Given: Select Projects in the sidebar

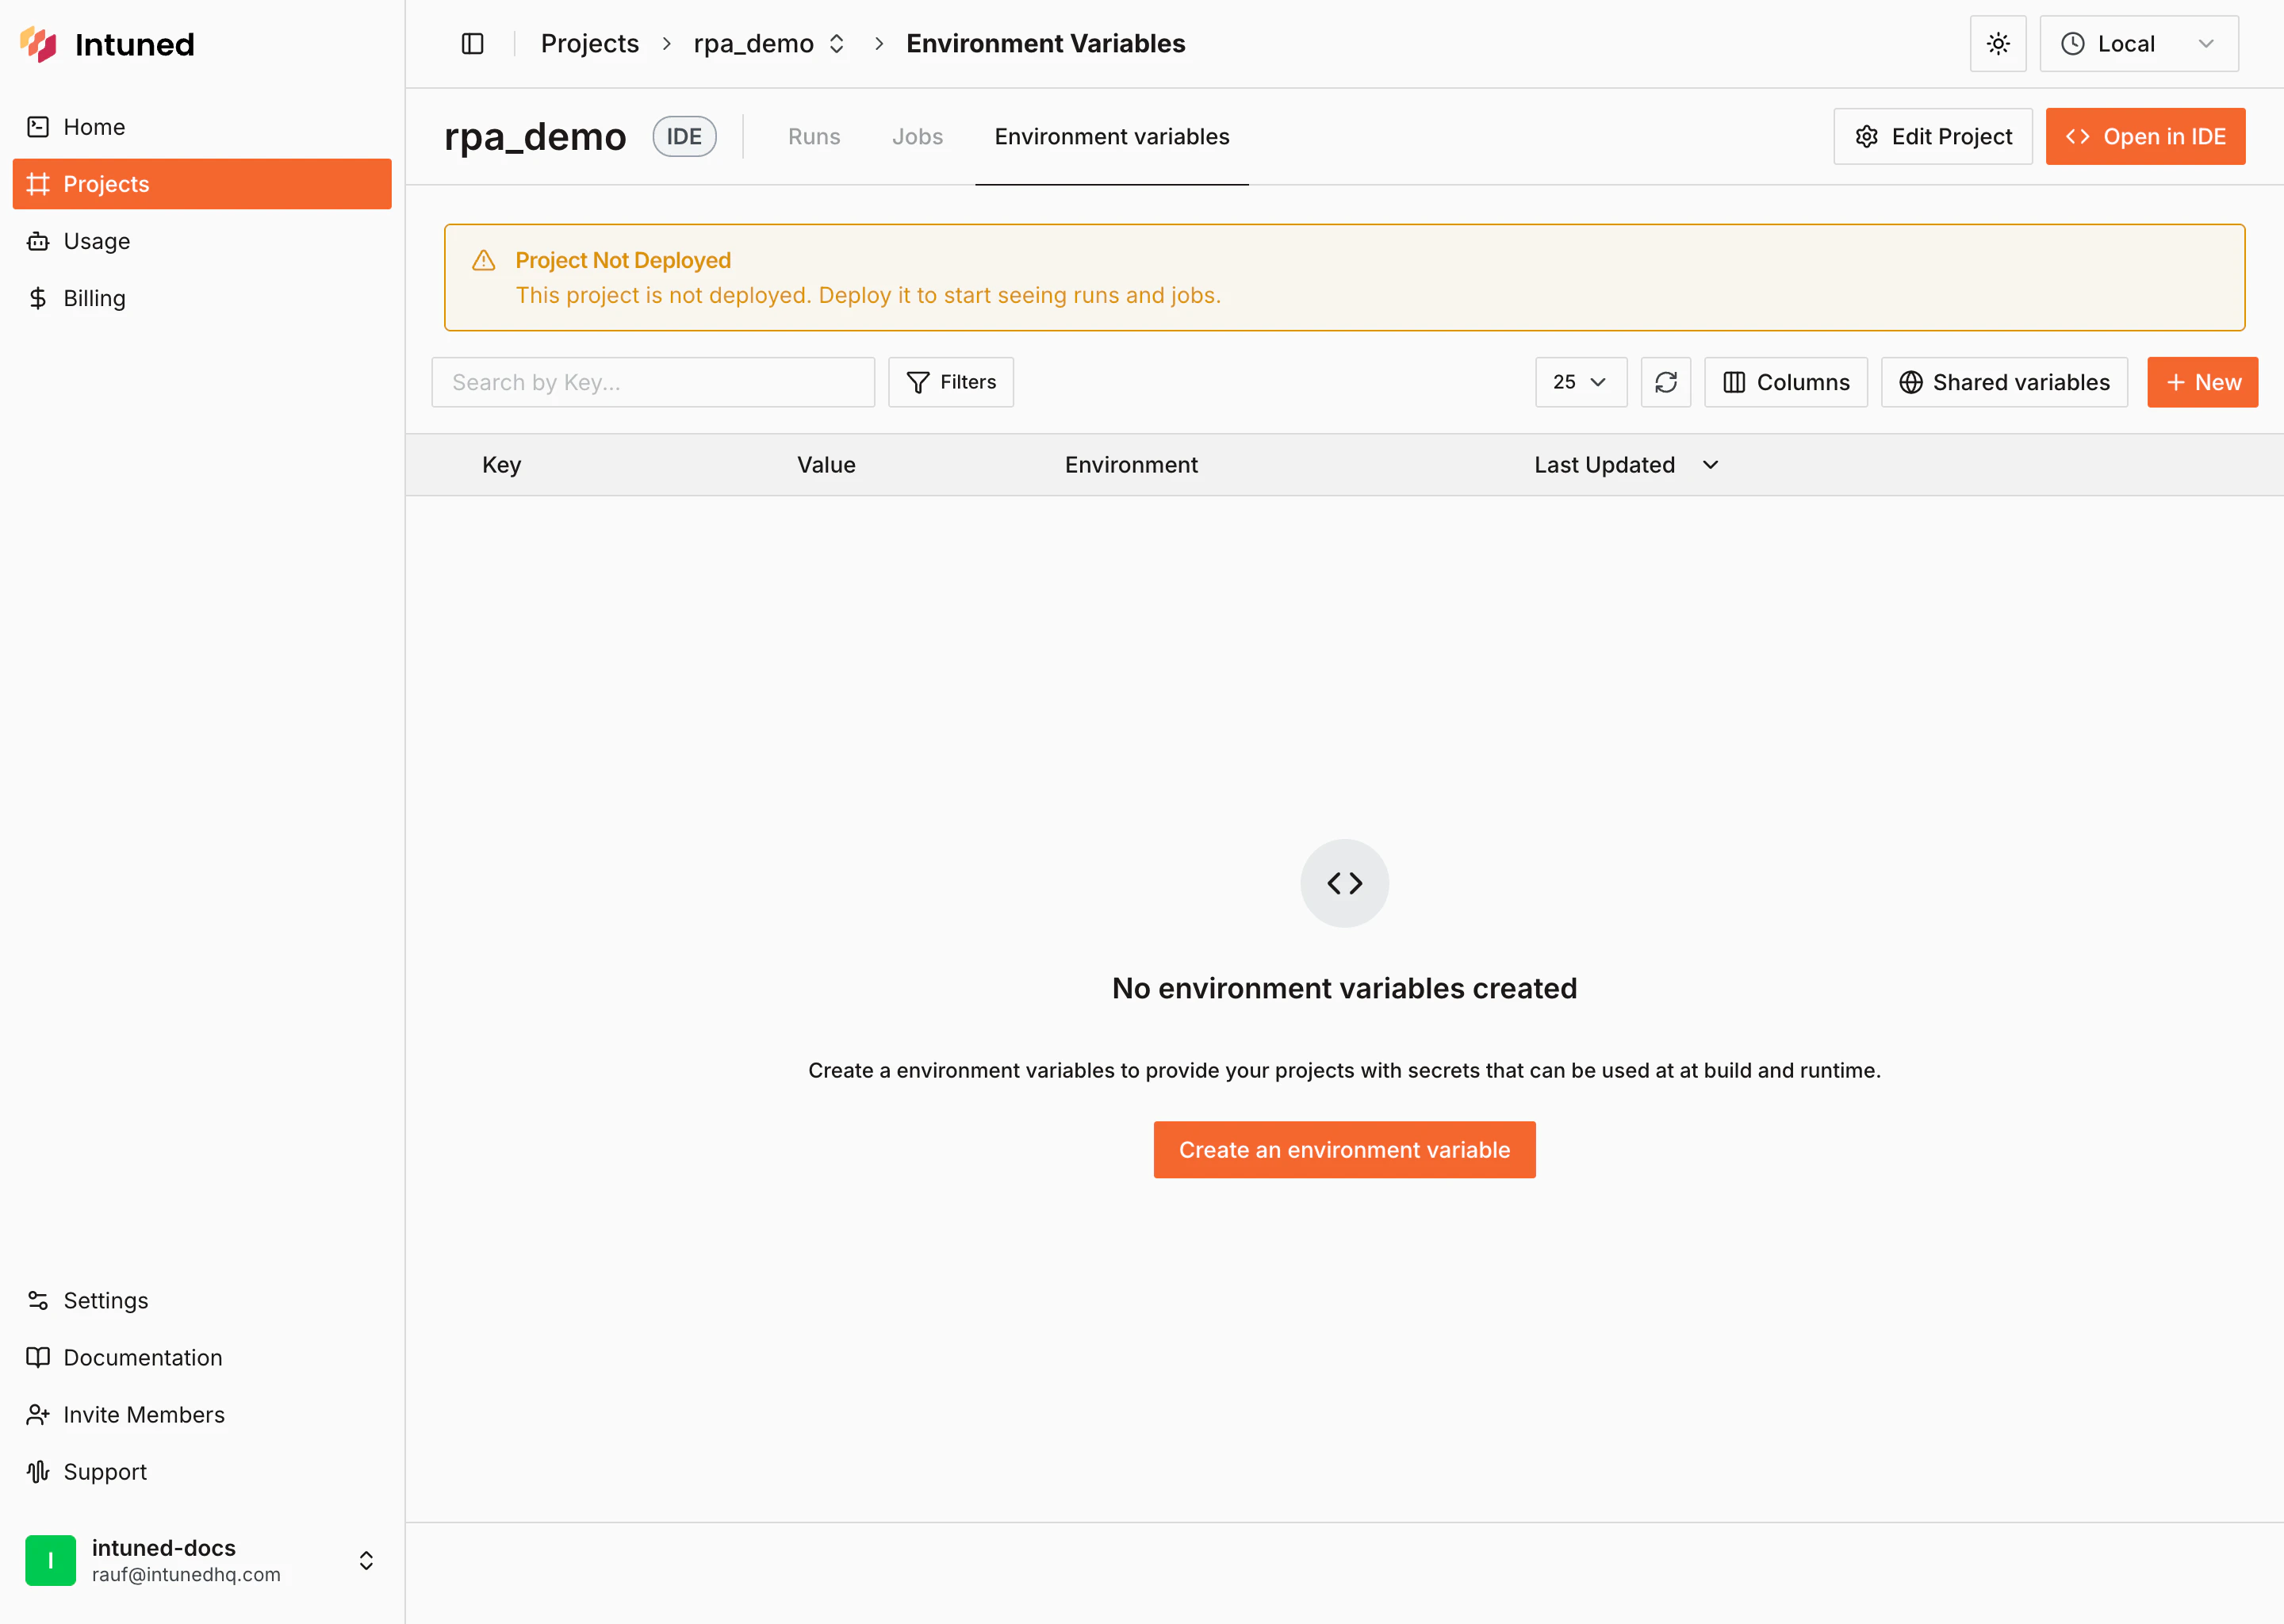Looking at the screenshot, I should 202,184.
